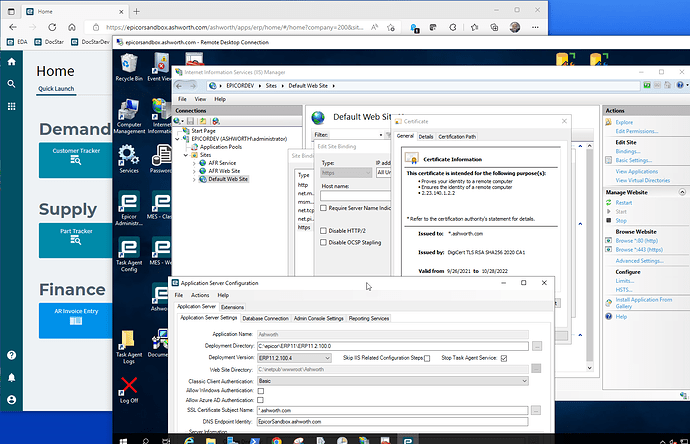Toggle Disable HTTP/2 checkbox
The image size is (690, 444).
(323, 231)
